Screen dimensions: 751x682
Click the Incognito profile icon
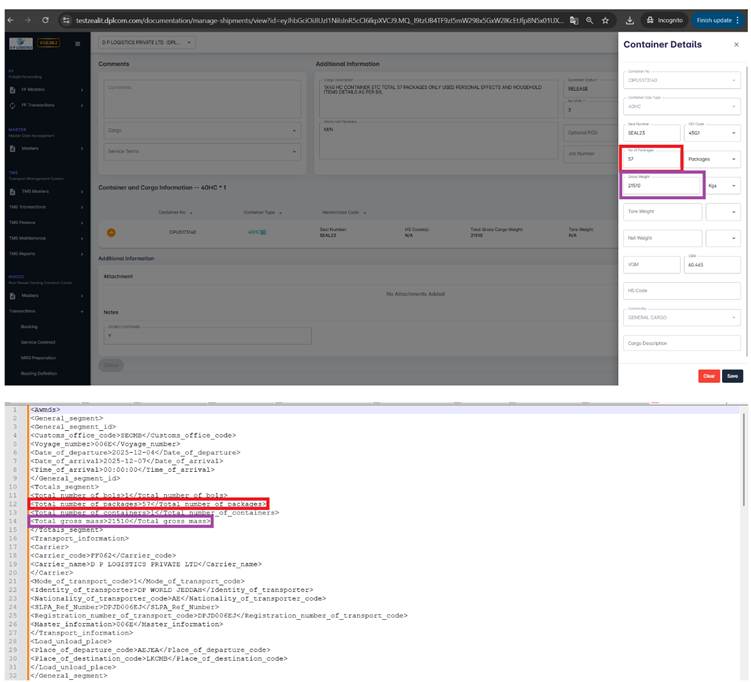click(663, 20)
